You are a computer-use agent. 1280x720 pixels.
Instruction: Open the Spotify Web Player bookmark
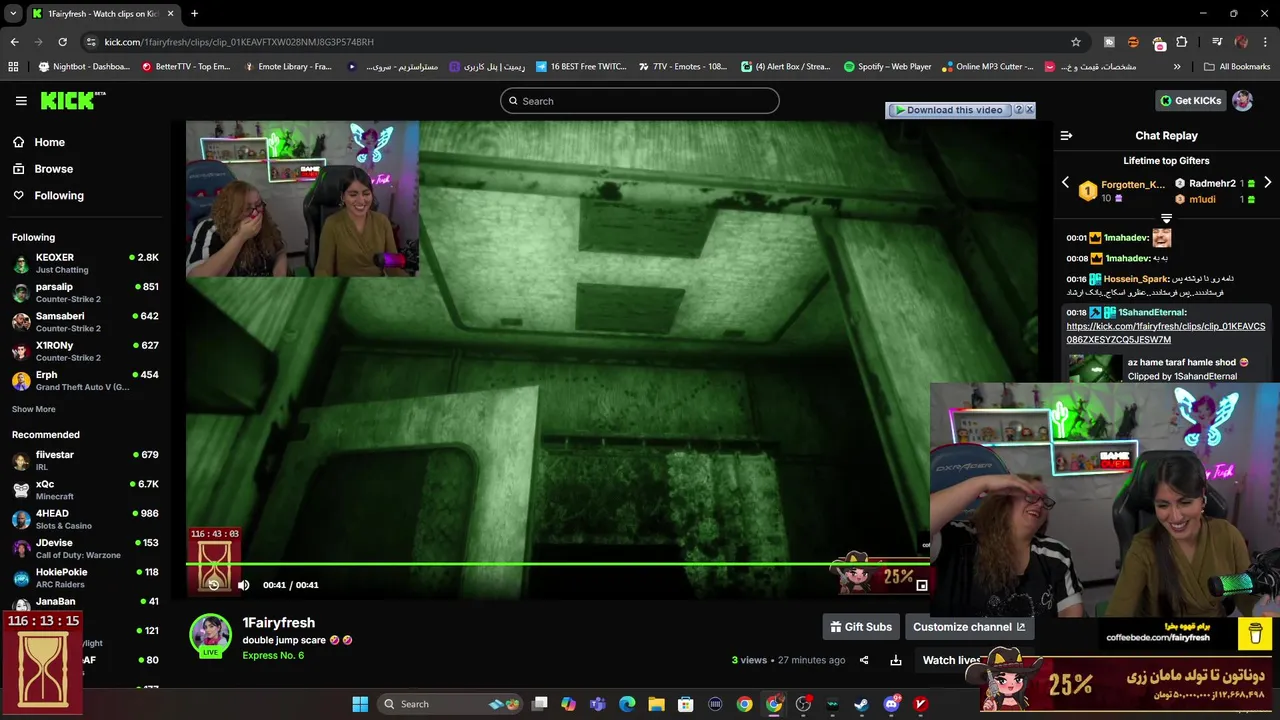pyautogui.click(x=887, y=67)
